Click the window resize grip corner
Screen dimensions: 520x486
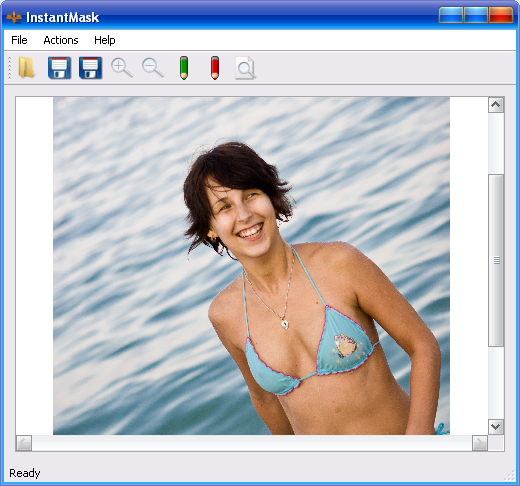click(x=510, y=476)
